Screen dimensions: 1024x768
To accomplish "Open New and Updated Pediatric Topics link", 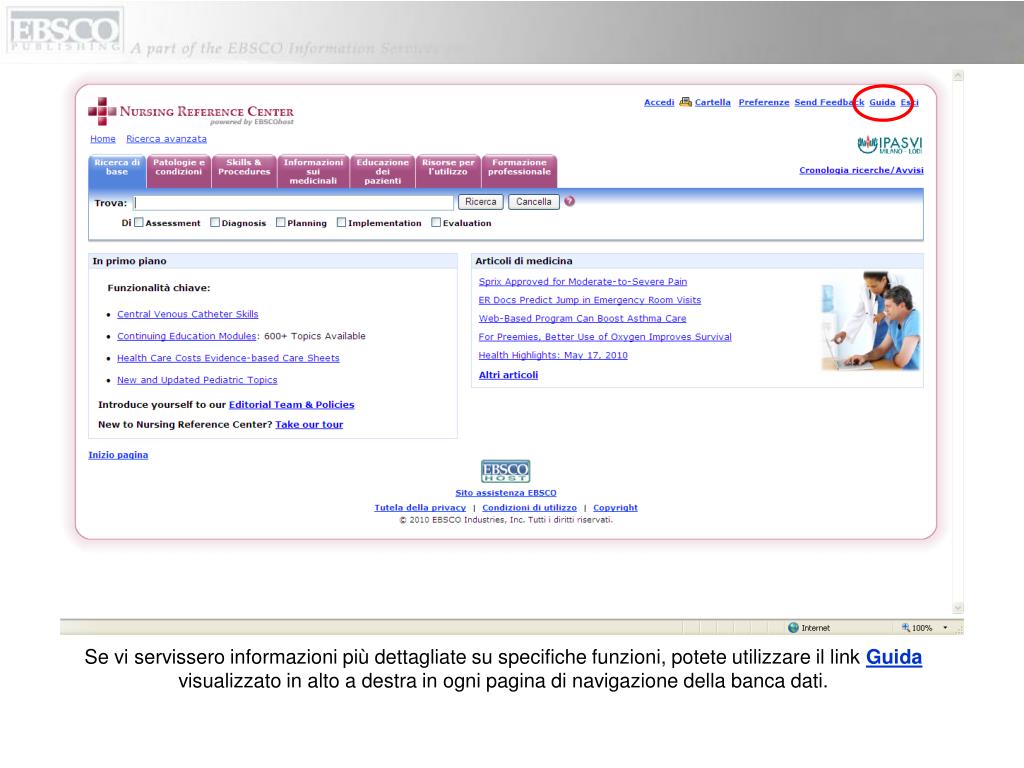I will point(197,380).
